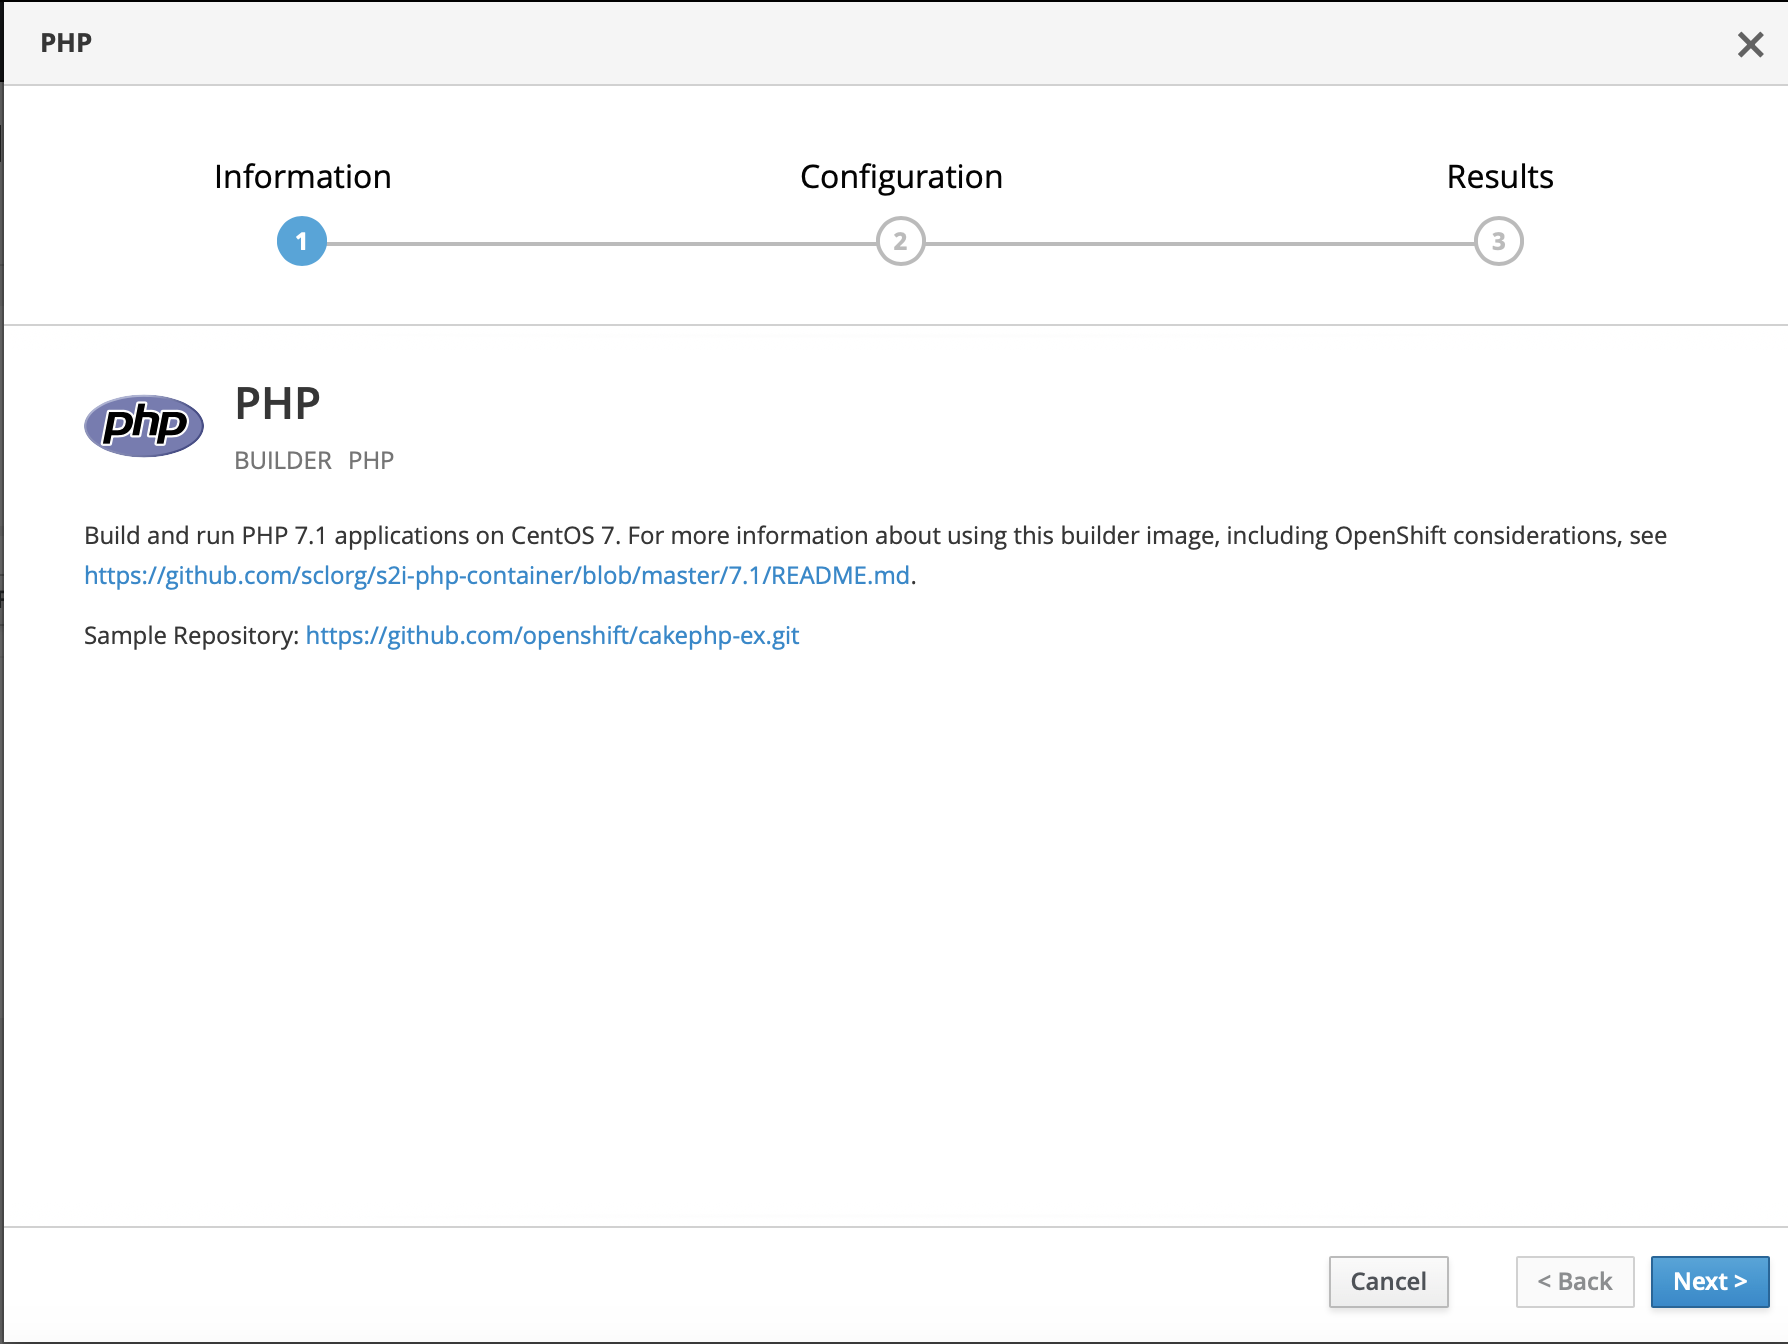Screen dimensions: 1788x1344
Task: Select step 1 circle in the wizard
Action: pyautogui.click(x=302, y=241)
